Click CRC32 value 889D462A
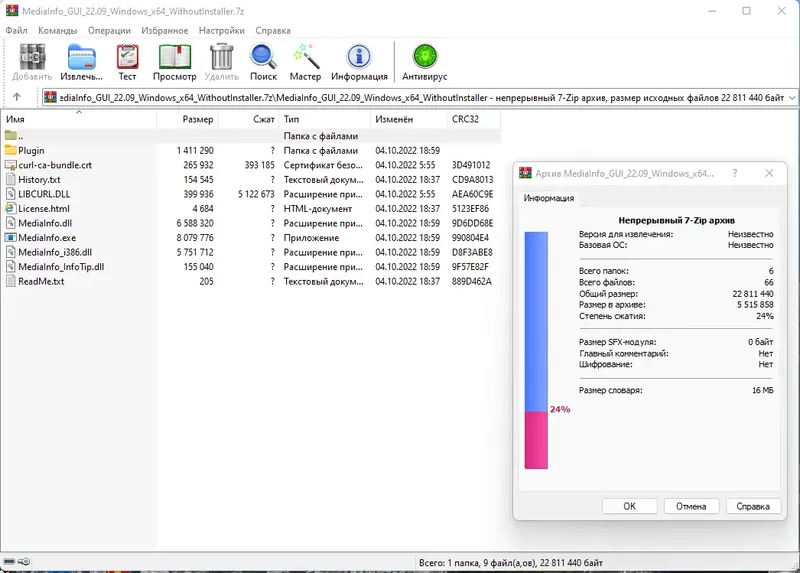This screenshot has height=573, width=800. coord(471,281)
